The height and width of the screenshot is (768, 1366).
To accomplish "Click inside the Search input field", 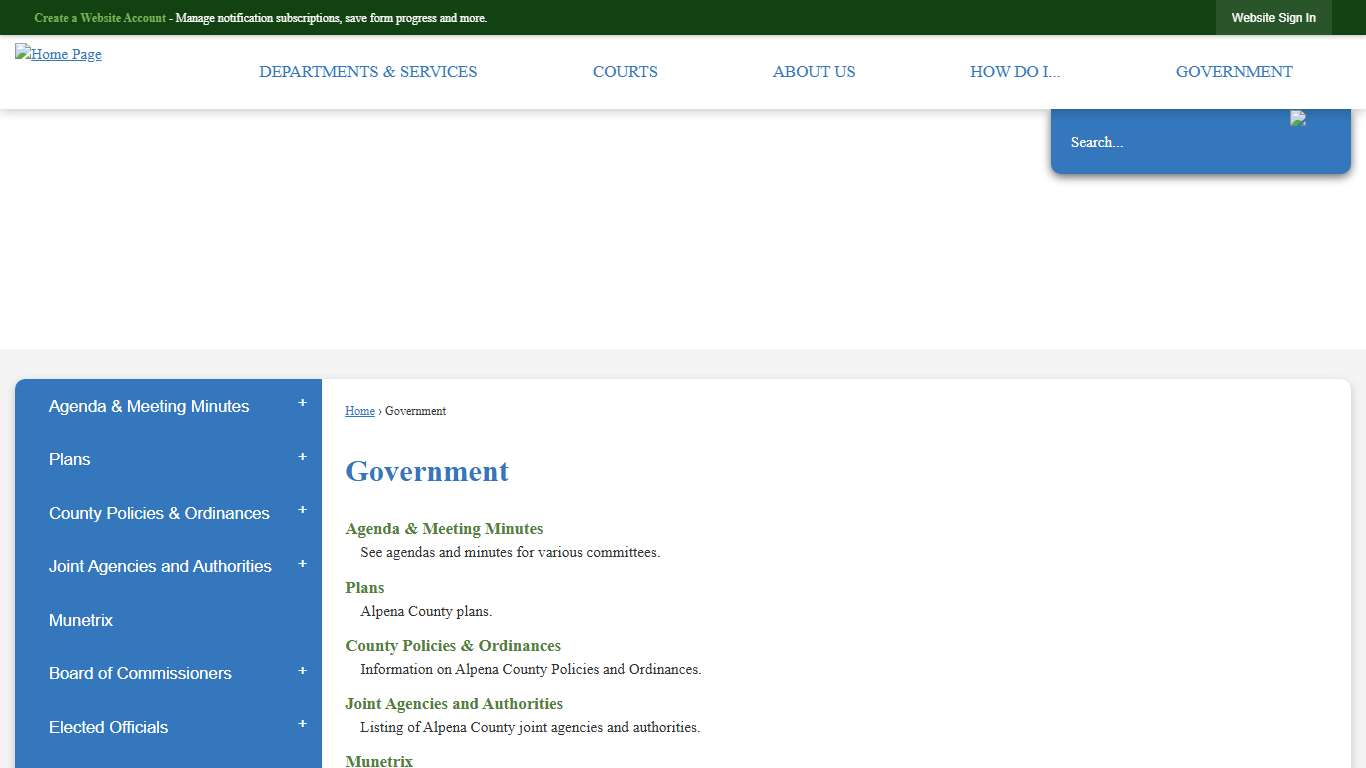I will click(x=1150, y=142).
